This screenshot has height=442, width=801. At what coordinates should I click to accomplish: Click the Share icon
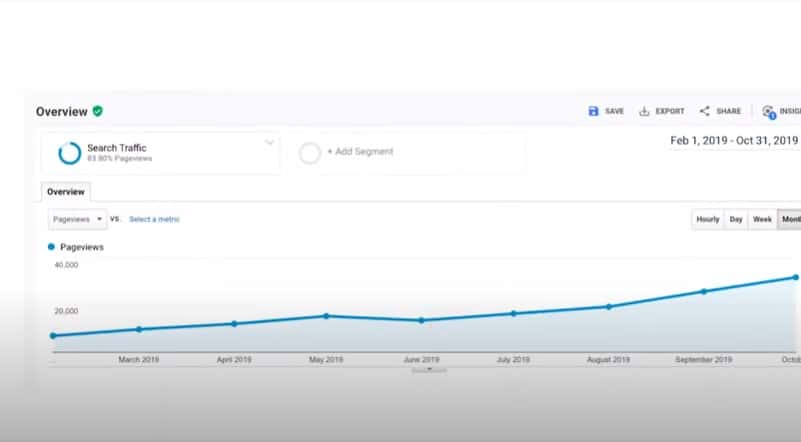(x=704, y=111)
